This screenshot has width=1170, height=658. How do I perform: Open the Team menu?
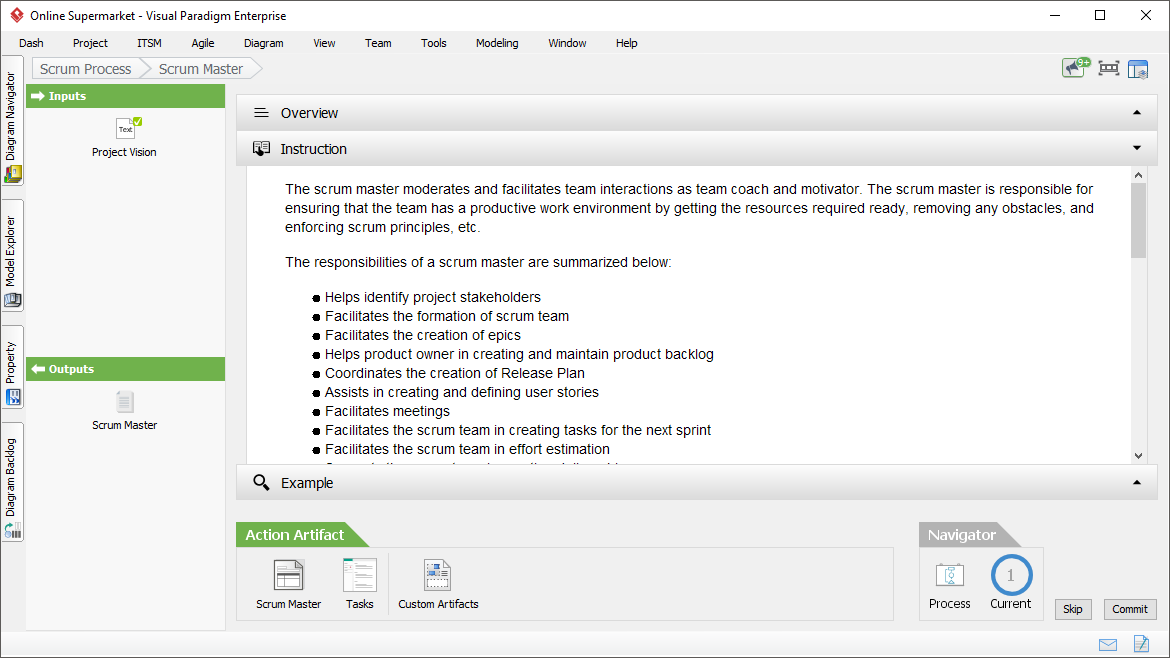(378, 43)
